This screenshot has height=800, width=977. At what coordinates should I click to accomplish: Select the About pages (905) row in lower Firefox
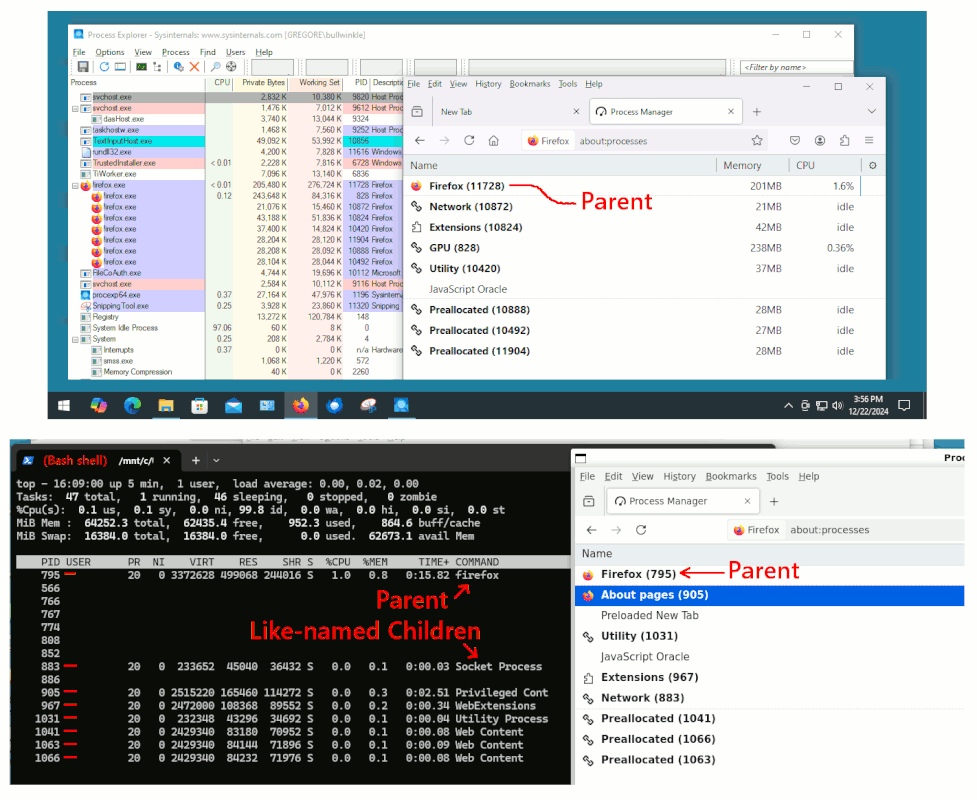tap(770, 596)
